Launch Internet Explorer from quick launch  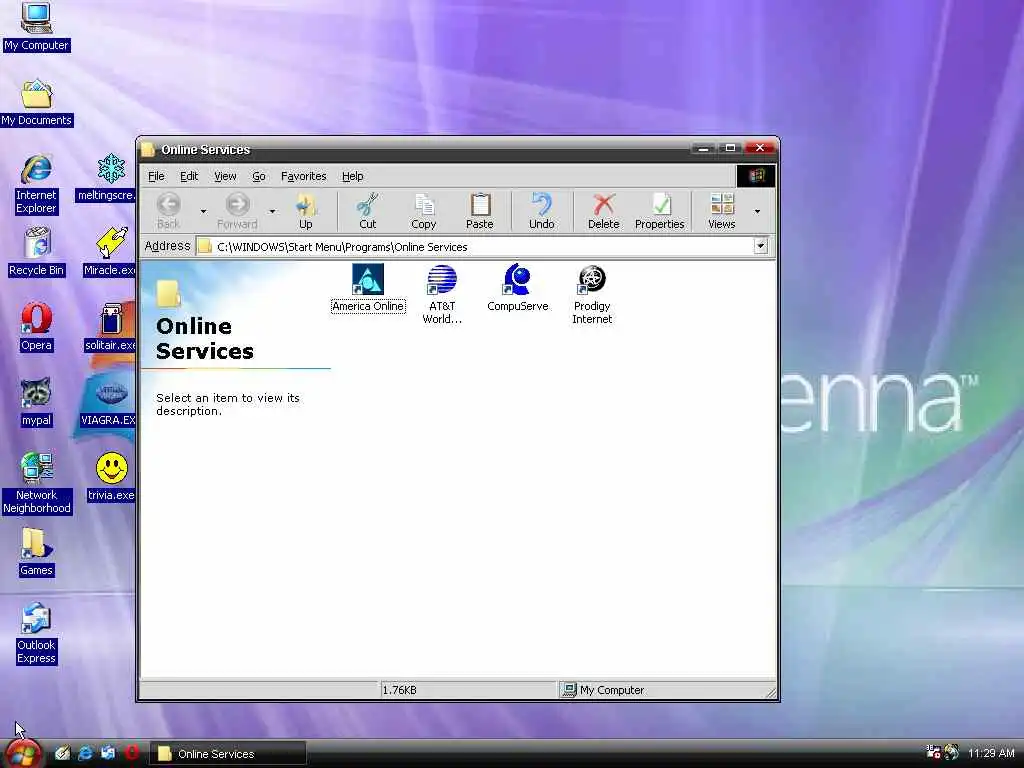(85, 753)
